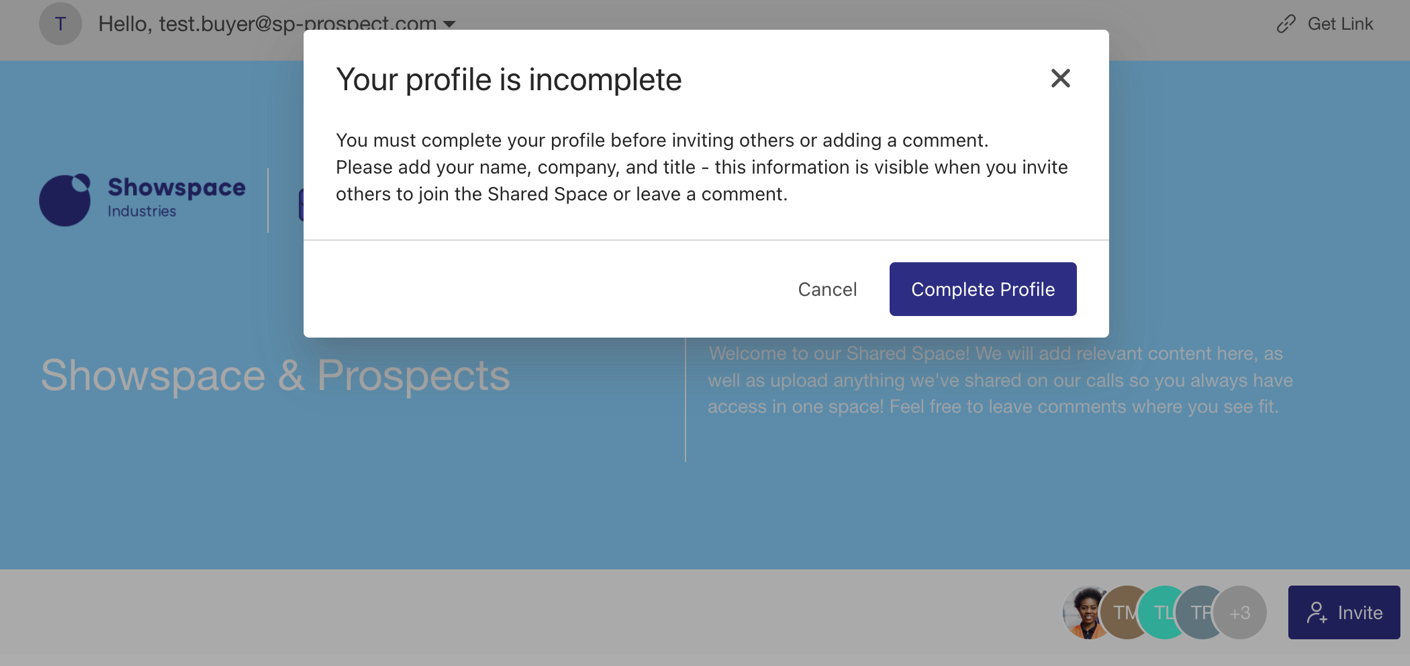Invite someone using the Invite button

click(1343, 612)
